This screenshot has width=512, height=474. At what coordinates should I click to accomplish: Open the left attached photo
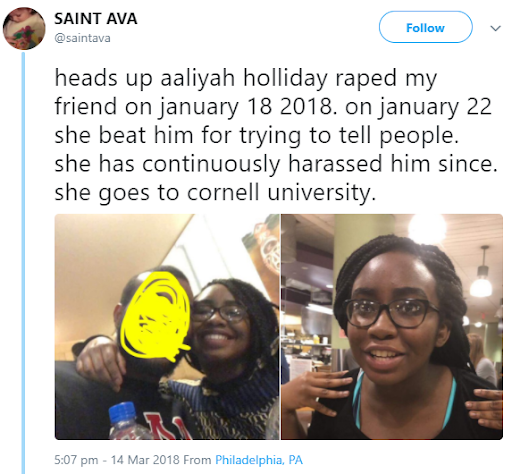[167, 327]
